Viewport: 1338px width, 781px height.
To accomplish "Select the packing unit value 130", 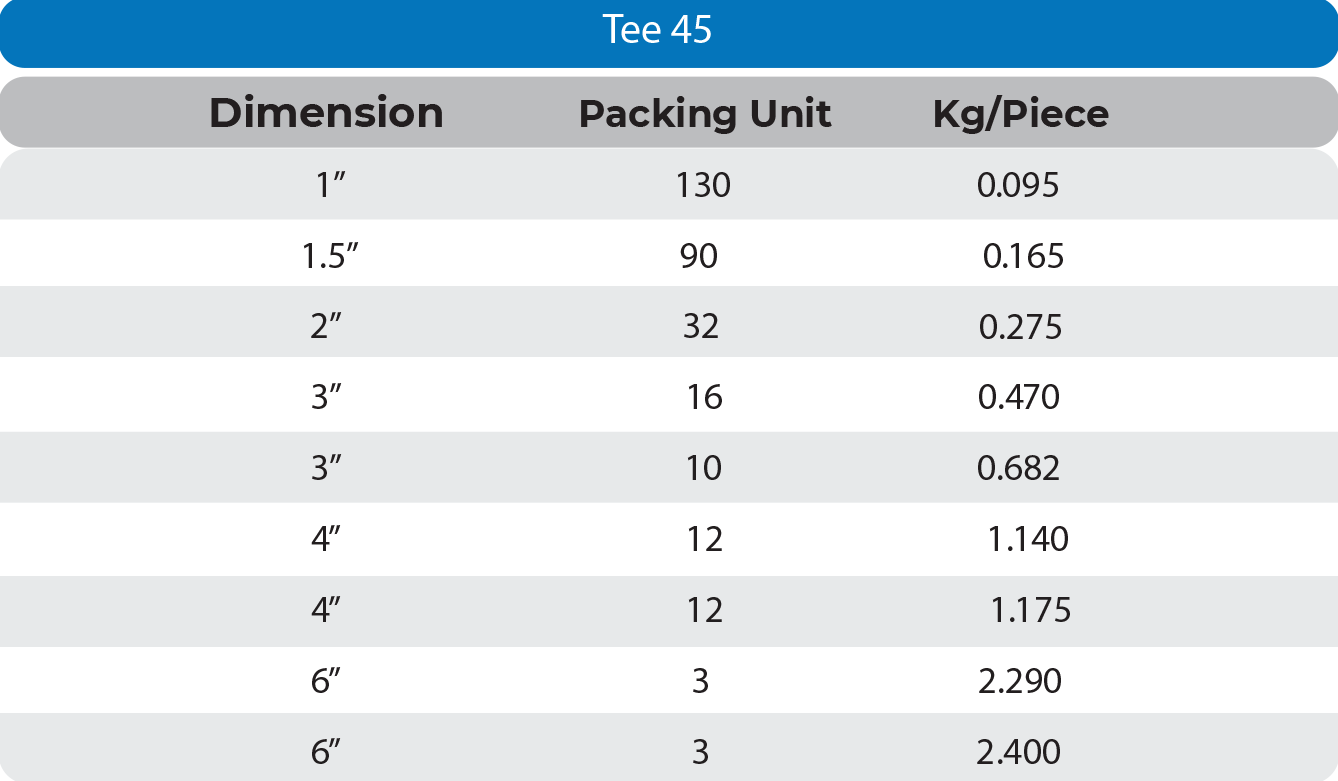I will (x=703, y=185).
